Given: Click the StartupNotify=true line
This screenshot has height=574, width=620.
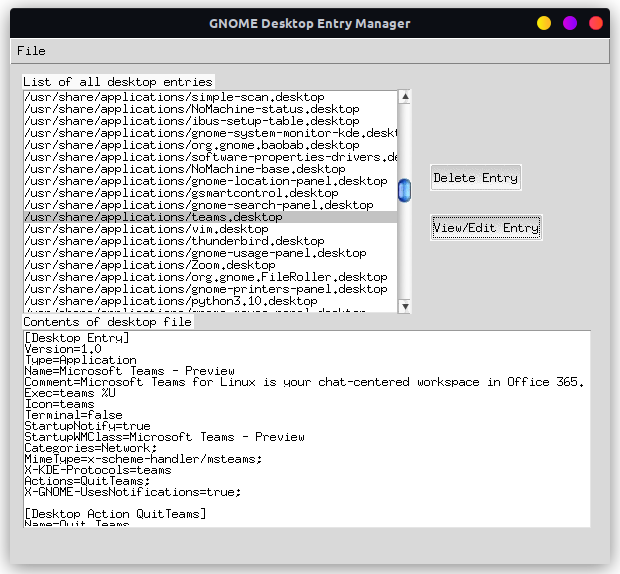Looking at the screenshot, I should point(87,426).
